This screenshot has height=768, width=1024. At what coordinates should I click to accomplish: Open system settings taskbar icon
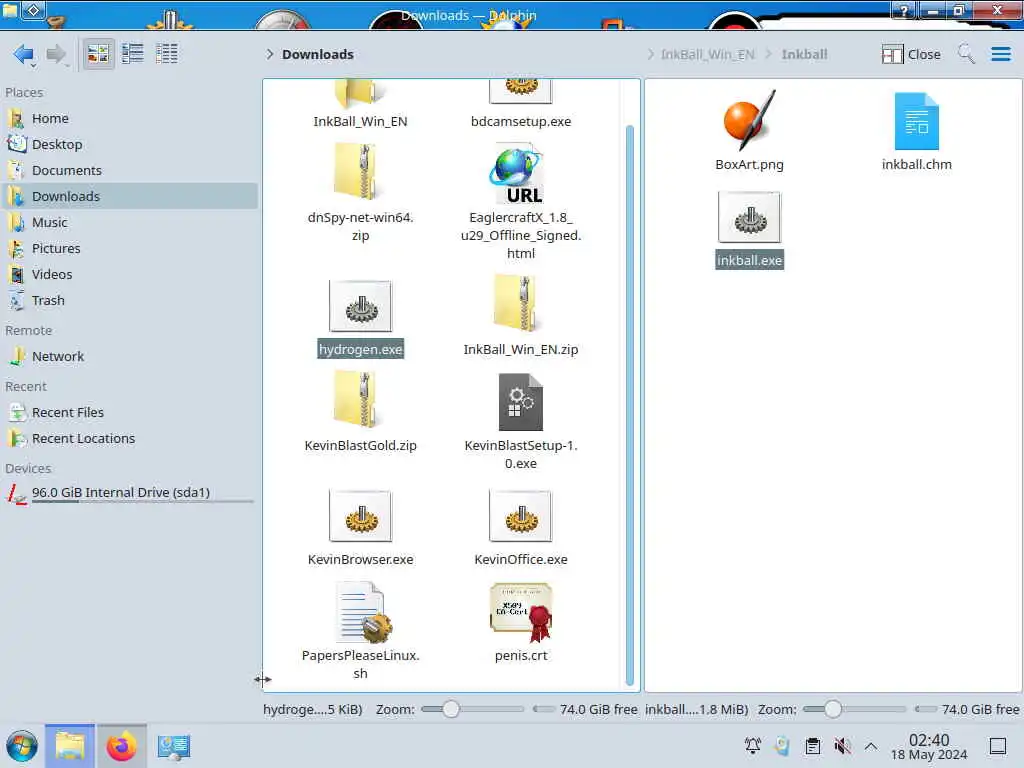coord(173,746)
